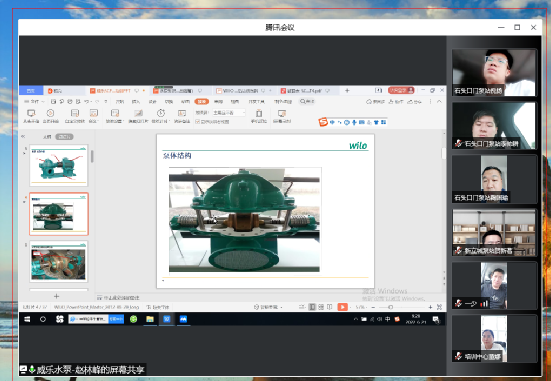Open reading view book icon in status bar
551x381 pixels.
click(x=329, y=307)
